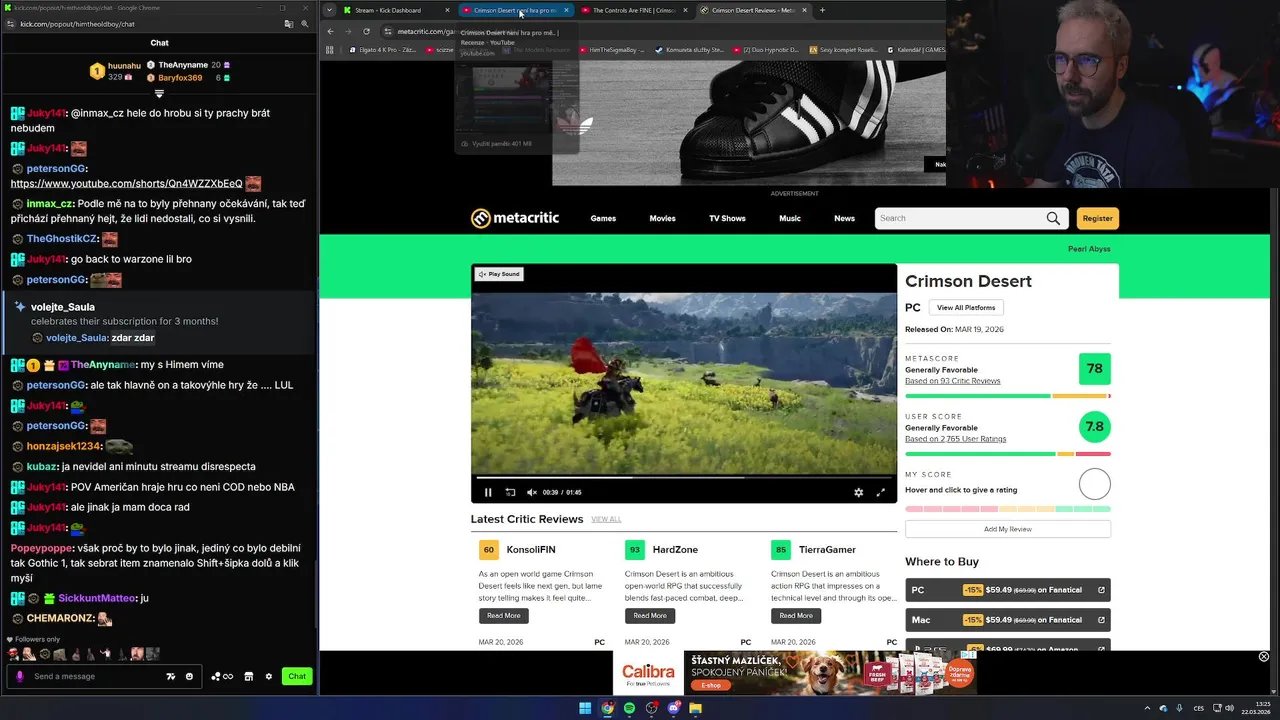Open Based on 2,765 User Ratings link
The height and width of the screenshot is (720, 1280).
point(955,439)
